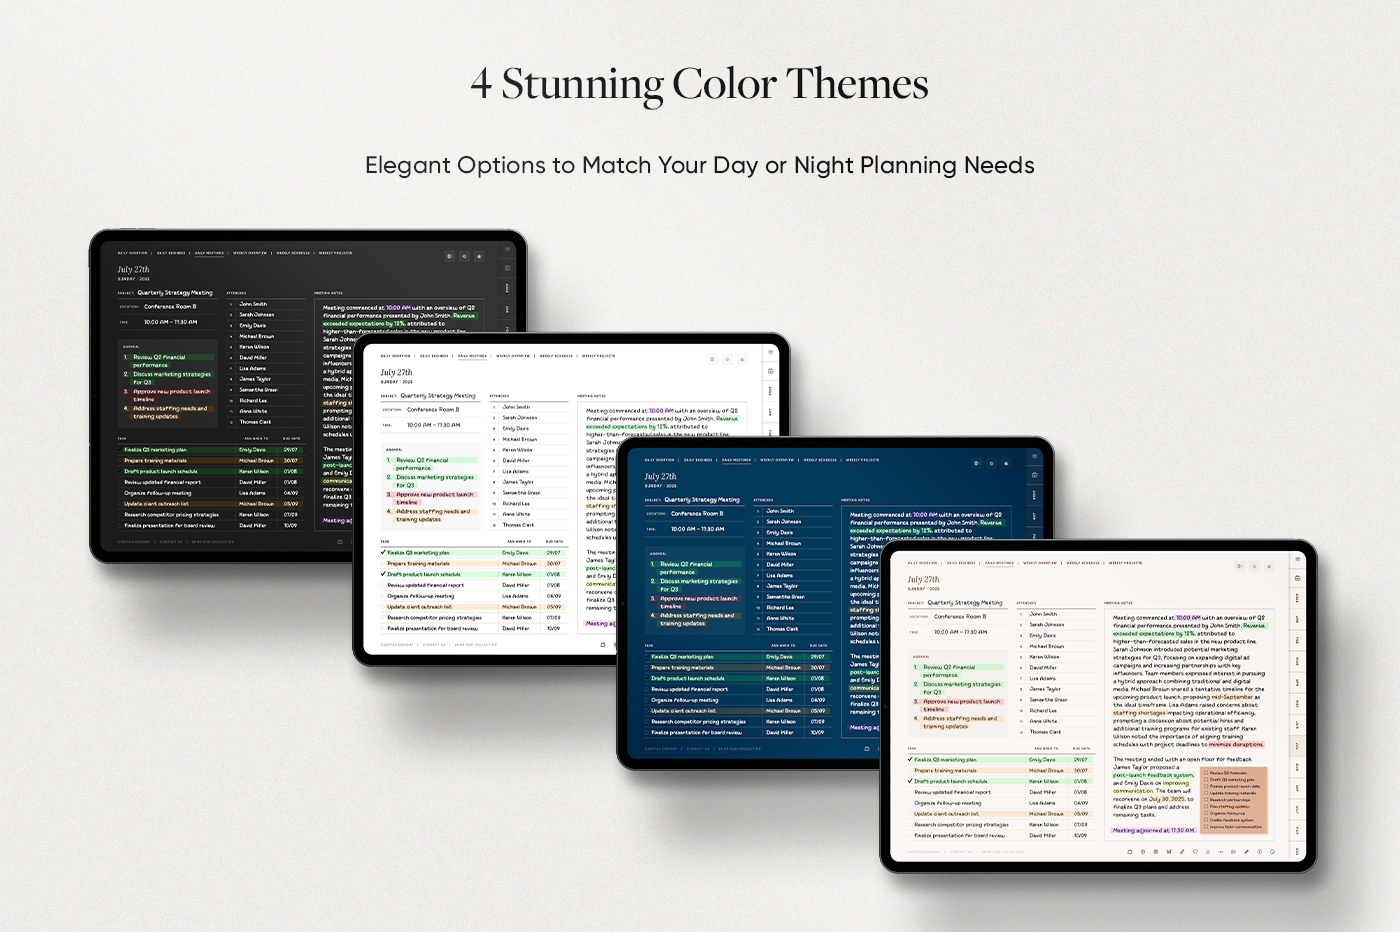Check 'Review updated financial report' on navy tablet
This screenshot has height=932, width=1400.
(x=647, y=689)
